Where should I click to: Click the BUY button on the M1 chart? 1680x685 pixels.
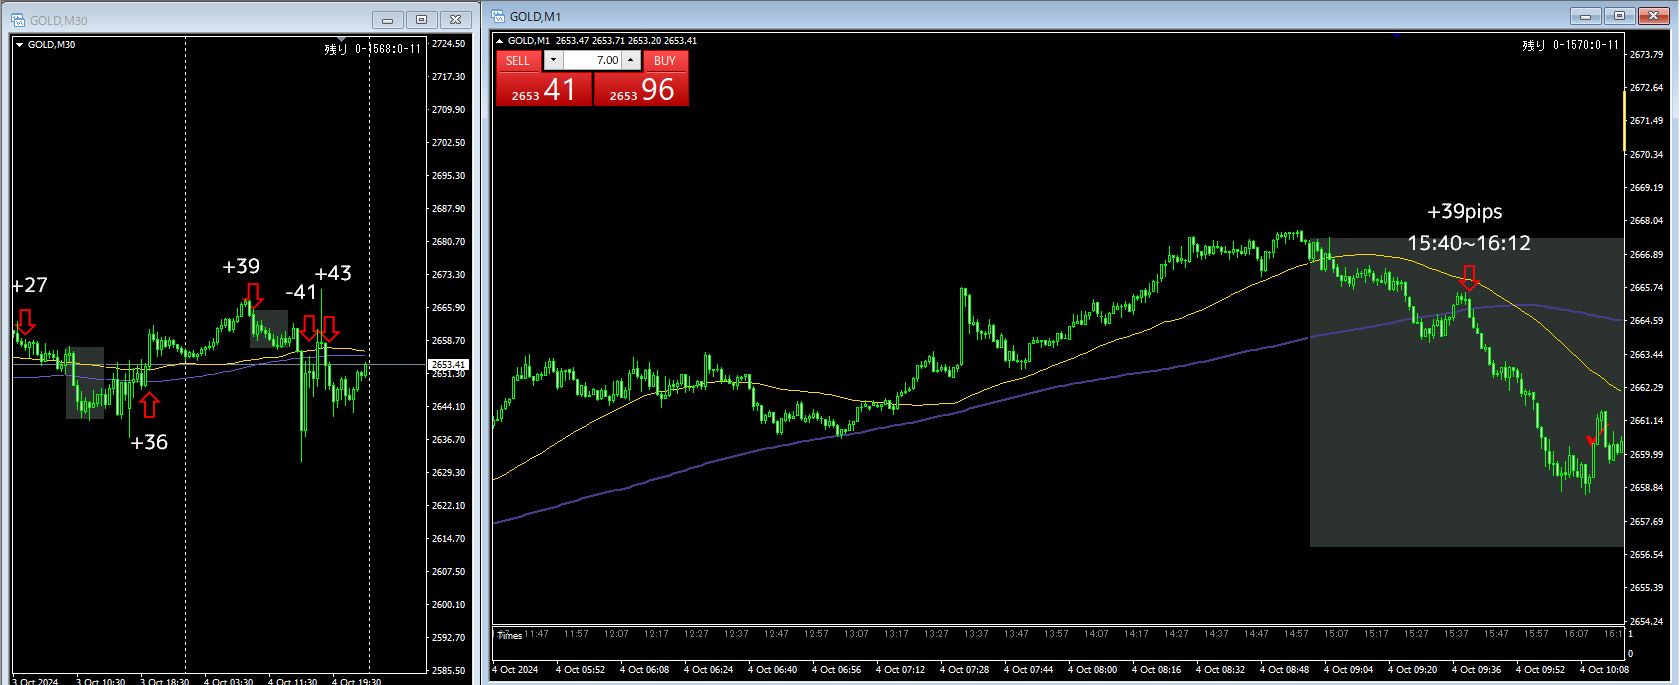665,61
